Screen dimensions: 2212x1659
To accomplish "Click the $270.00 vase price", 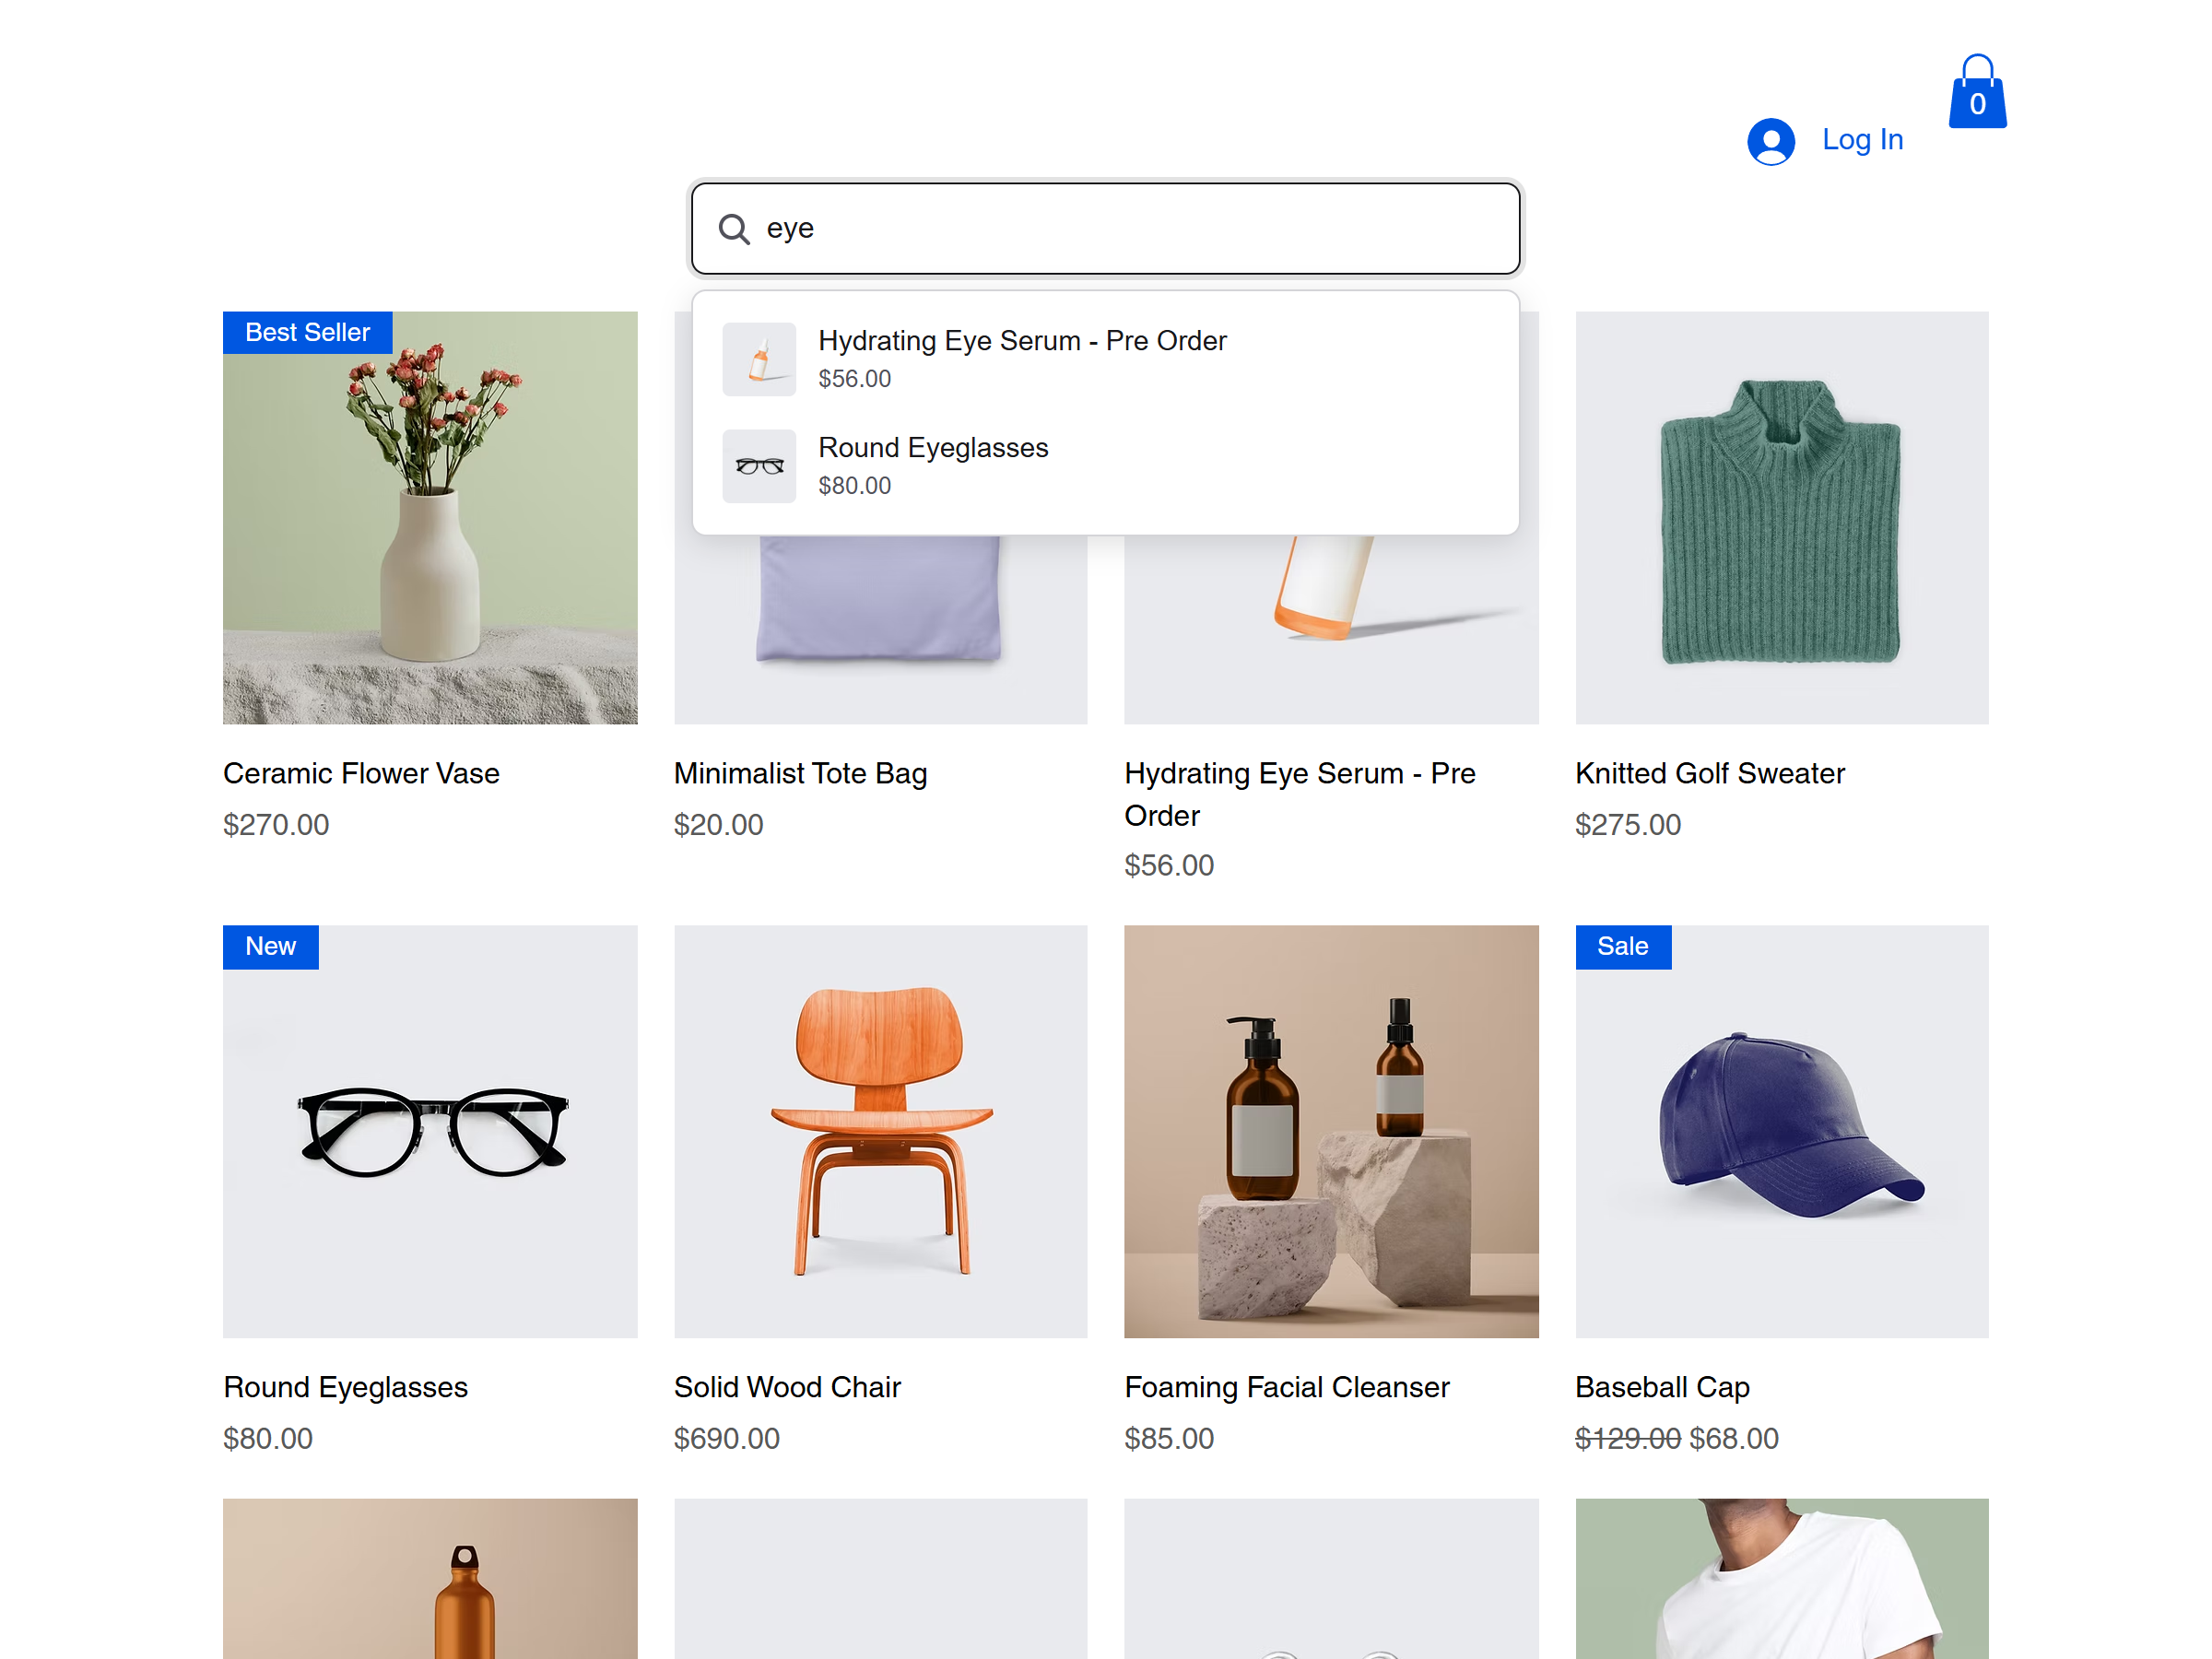I will [276, 825].
